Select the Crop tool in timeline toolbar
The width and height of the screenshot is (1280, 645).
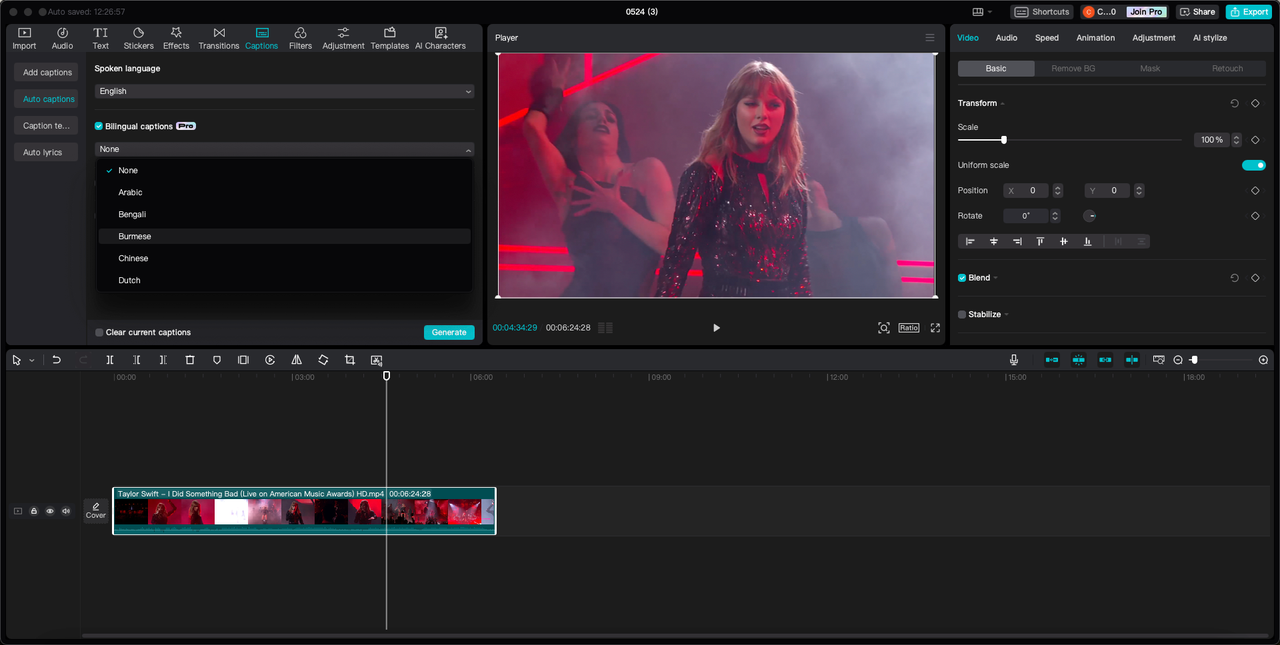point(350,360)
